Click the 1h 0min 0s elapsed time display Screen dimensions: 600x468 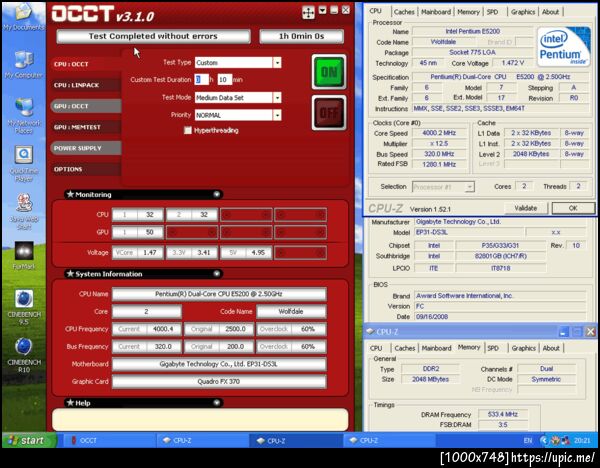(x=302, y=36)
